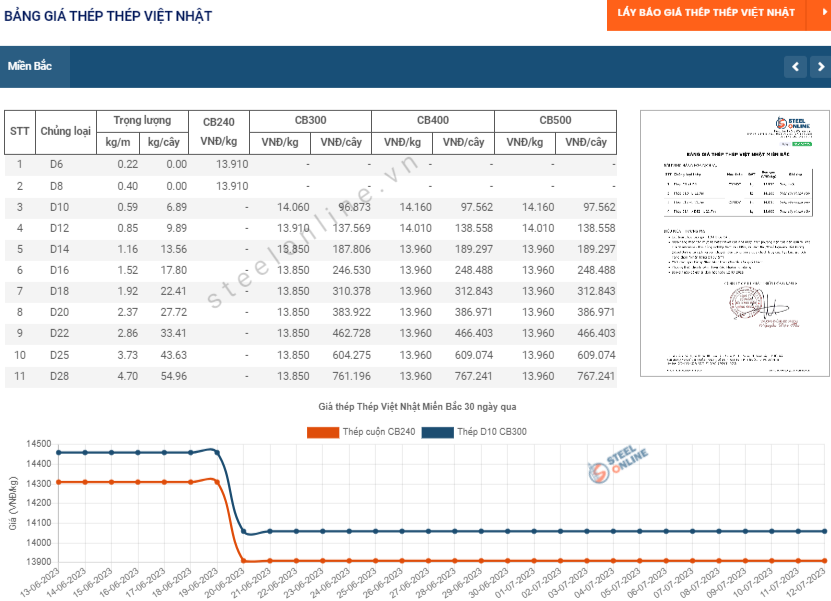Click Lấy báo giá thép Việt Nhật button
Screen dimensions: 831x601
click(706, 13)
